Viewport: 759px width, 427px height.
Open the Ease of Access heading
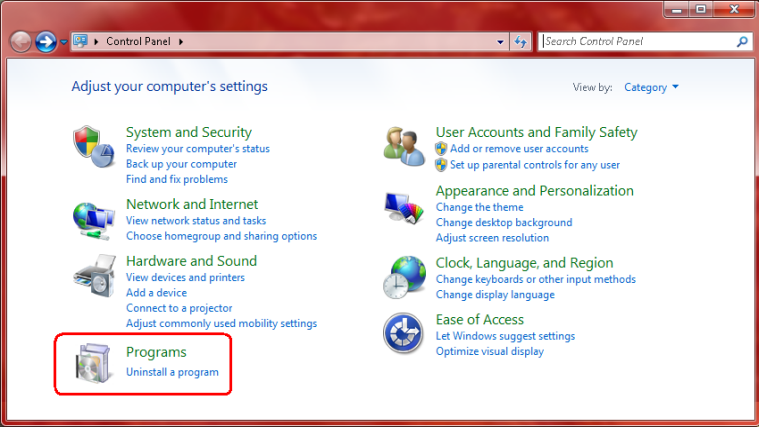click(479, 320)
